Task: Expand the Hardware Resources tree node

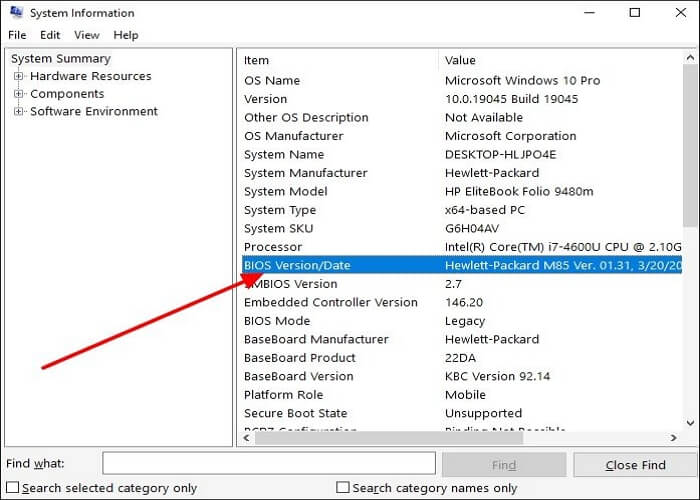Action: (19, 77)
